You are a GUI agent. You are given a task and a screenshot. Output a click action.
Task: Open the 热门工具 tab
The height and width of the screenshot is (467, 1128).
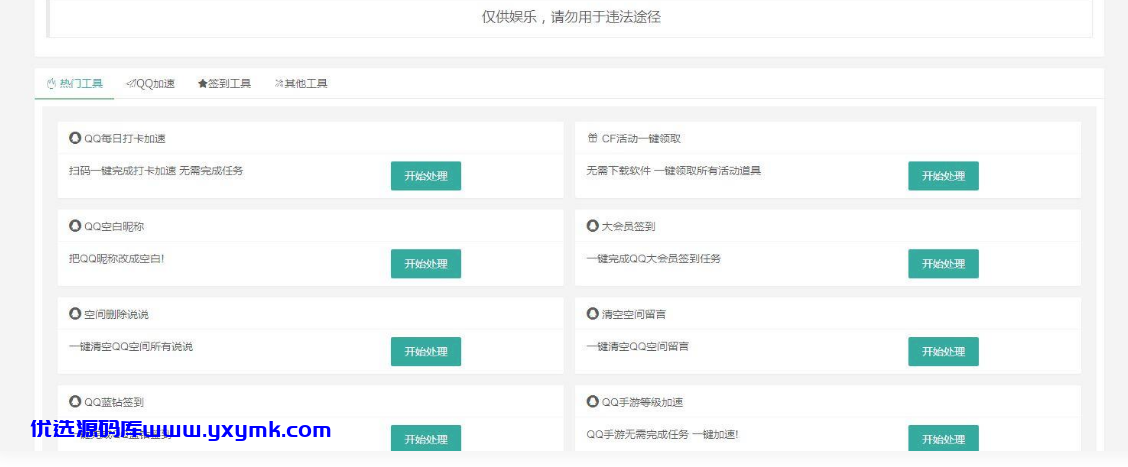click(x=75, y=83)
